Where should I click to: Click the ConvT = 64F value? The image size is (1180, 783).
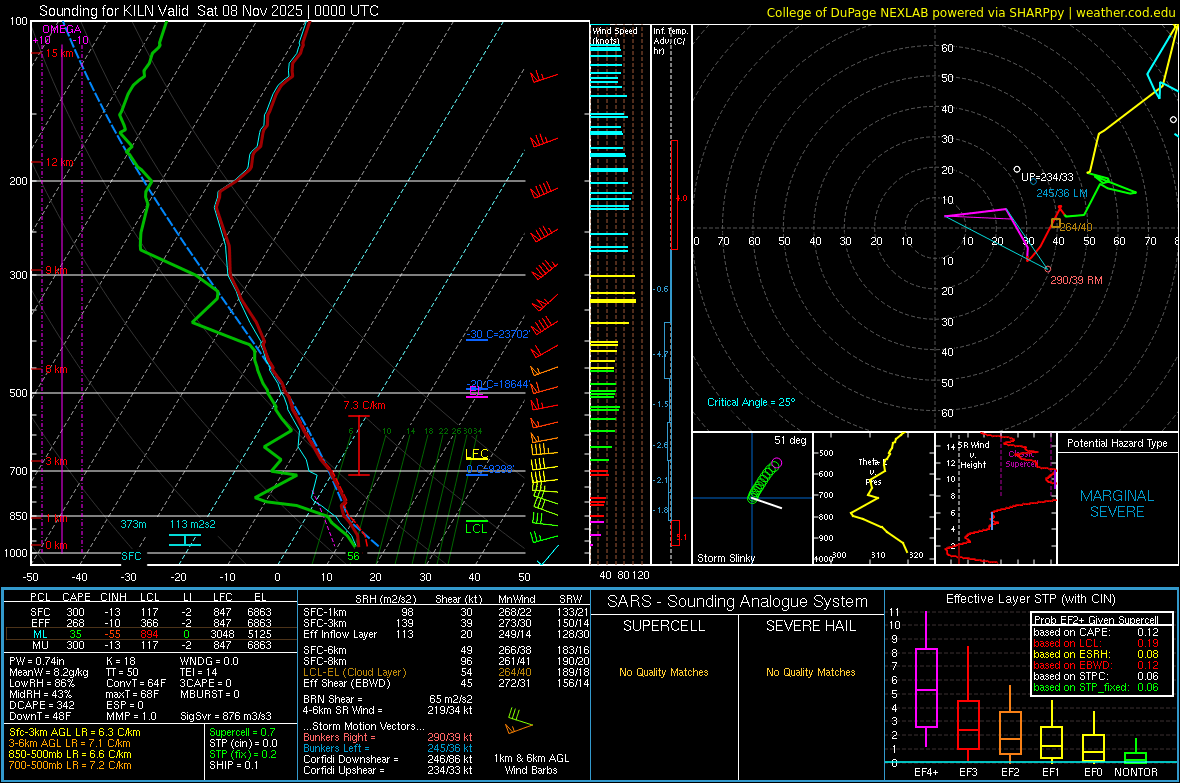[135, 683]
